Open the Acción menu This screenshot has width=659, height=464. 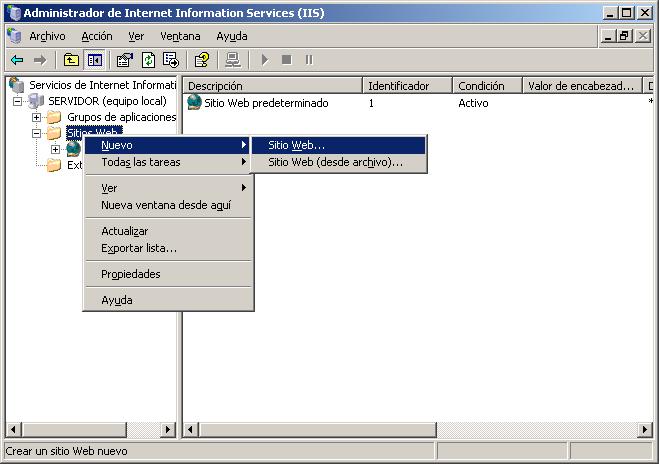pyautogui.click(x=97, y=37)
